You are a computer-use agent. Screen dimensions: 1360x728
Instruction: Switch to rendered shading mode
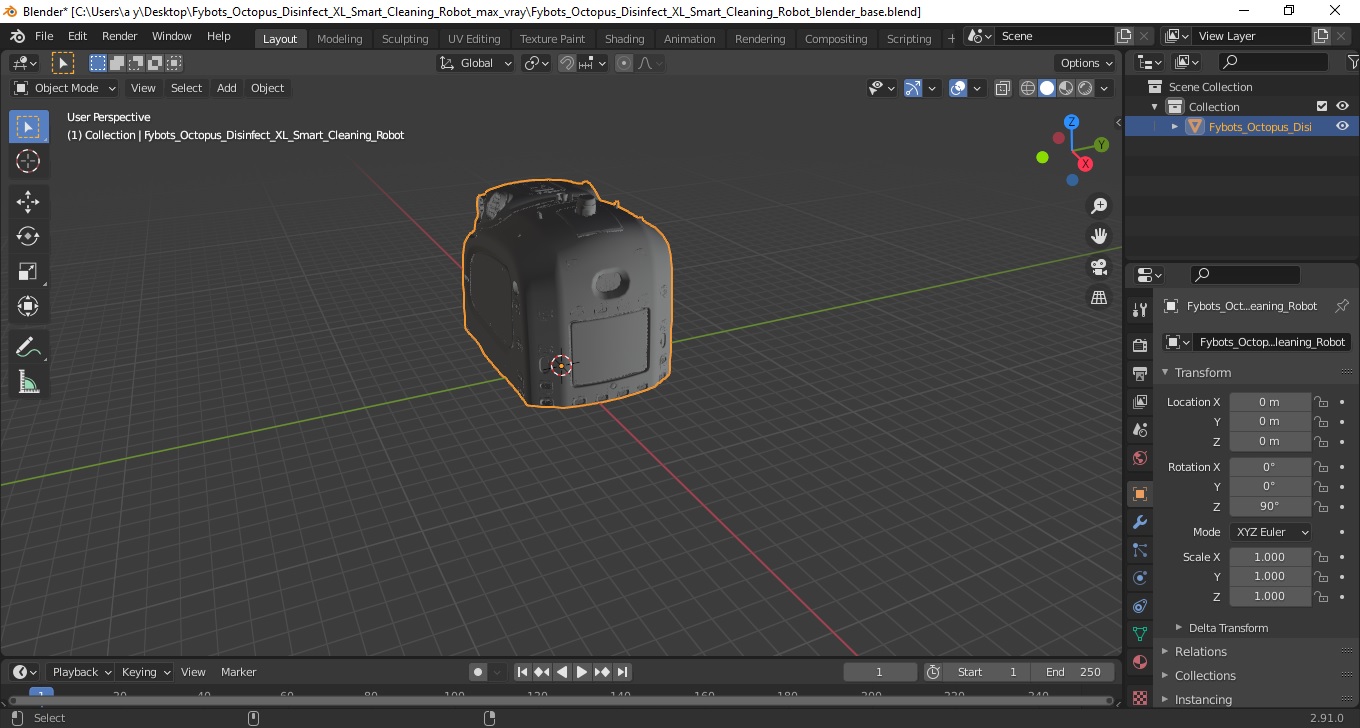pos(1085,88)
